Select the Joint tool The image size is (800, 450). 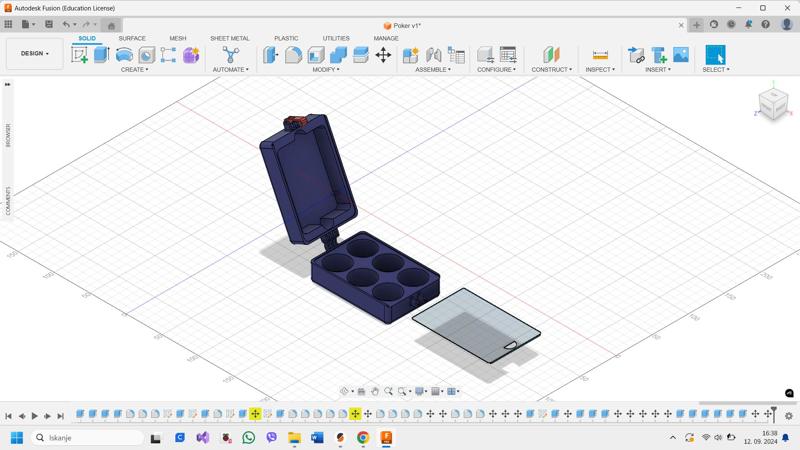click(433, 55)
